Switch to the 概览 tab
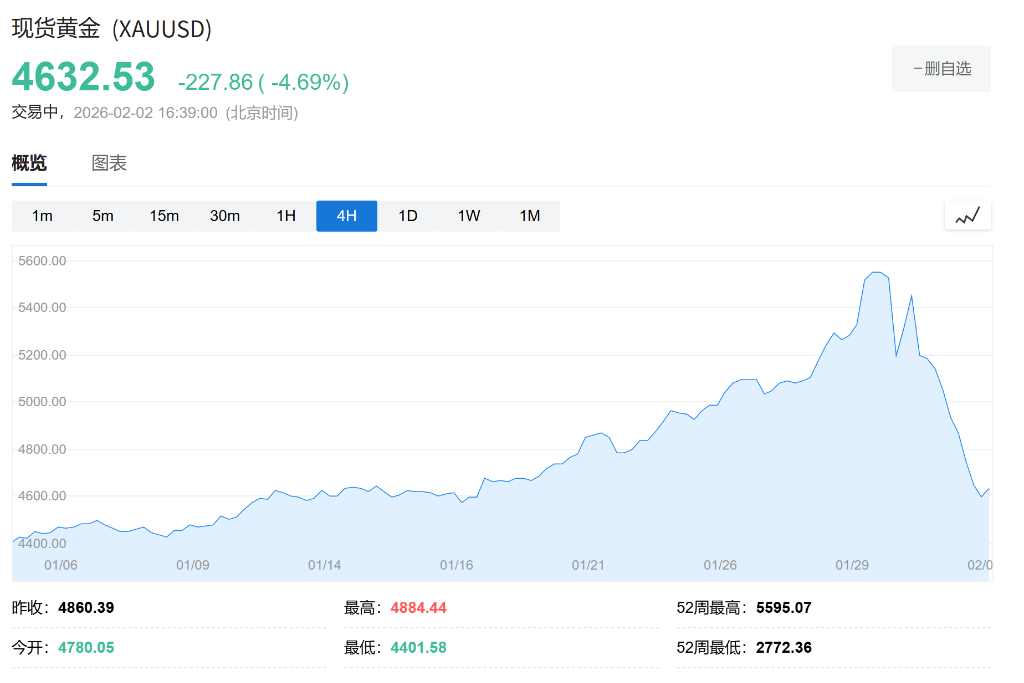The height and width of the screenshot is (683, 1024). pos(29,164)
